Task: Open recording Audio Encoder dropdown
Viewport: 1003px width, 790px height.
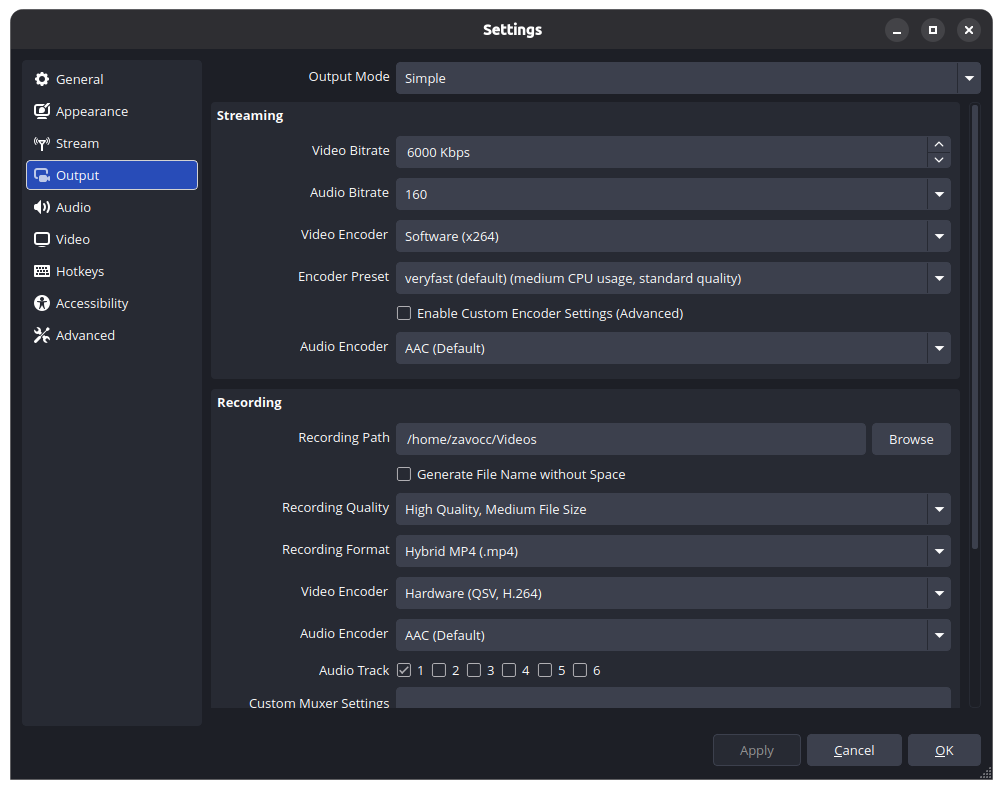Action: click(x=673, y=635)
